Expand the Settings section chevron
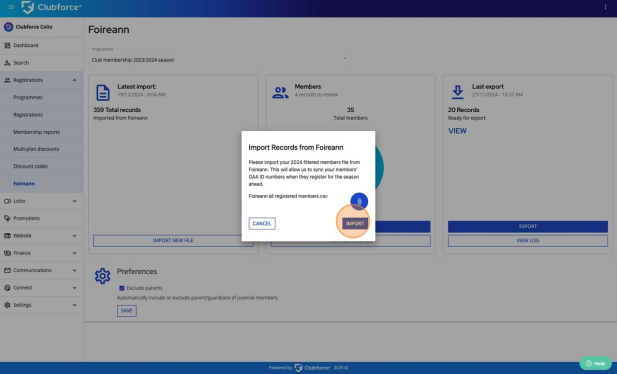617x374 pixels. coord(74,305)
